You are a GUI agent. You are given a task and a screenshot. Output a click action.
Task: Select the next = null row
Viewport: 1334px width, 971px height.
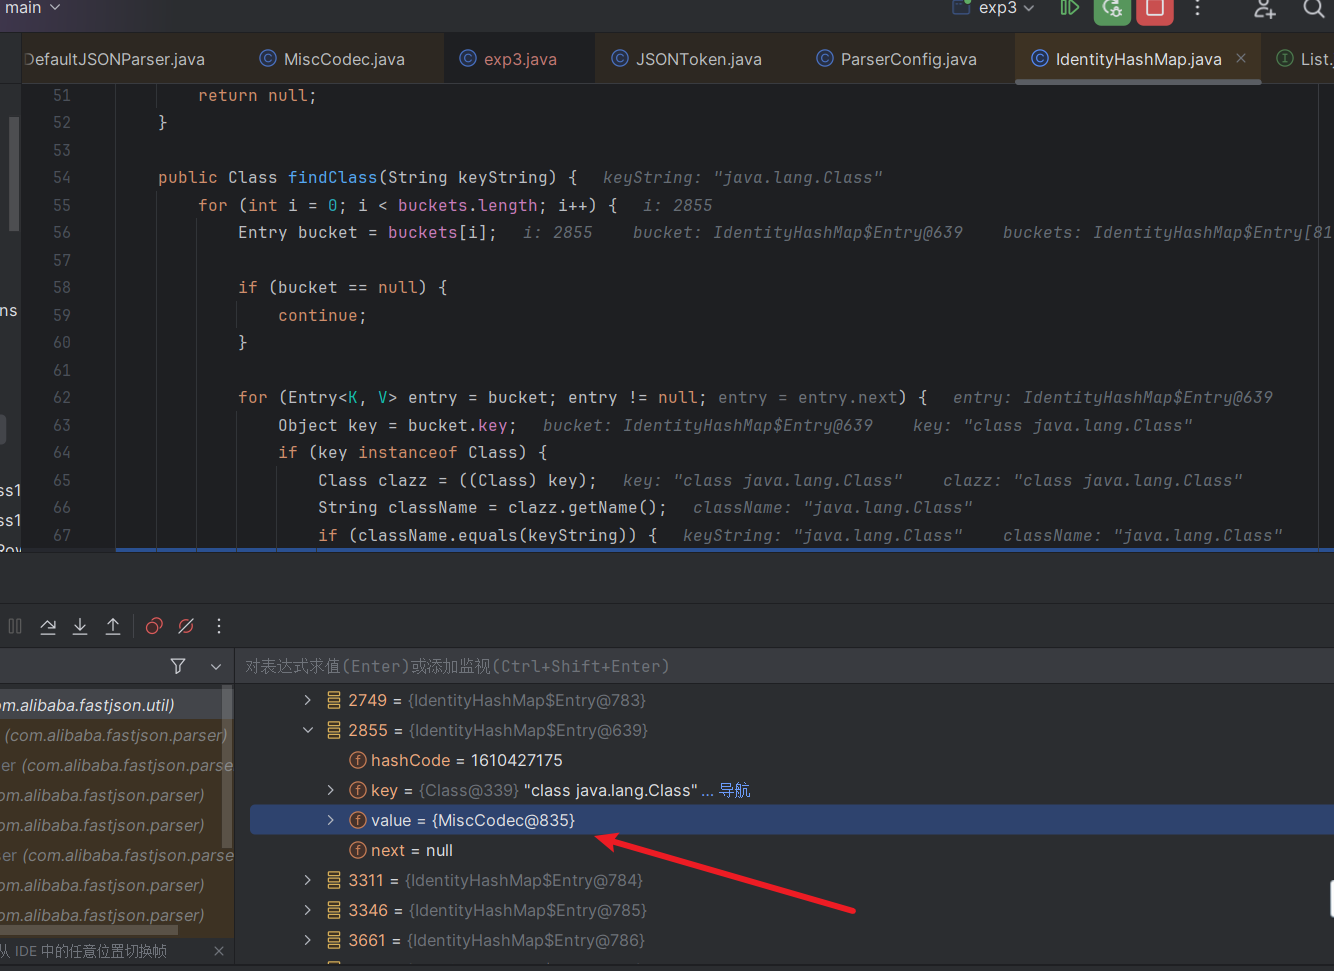point(792,850)
